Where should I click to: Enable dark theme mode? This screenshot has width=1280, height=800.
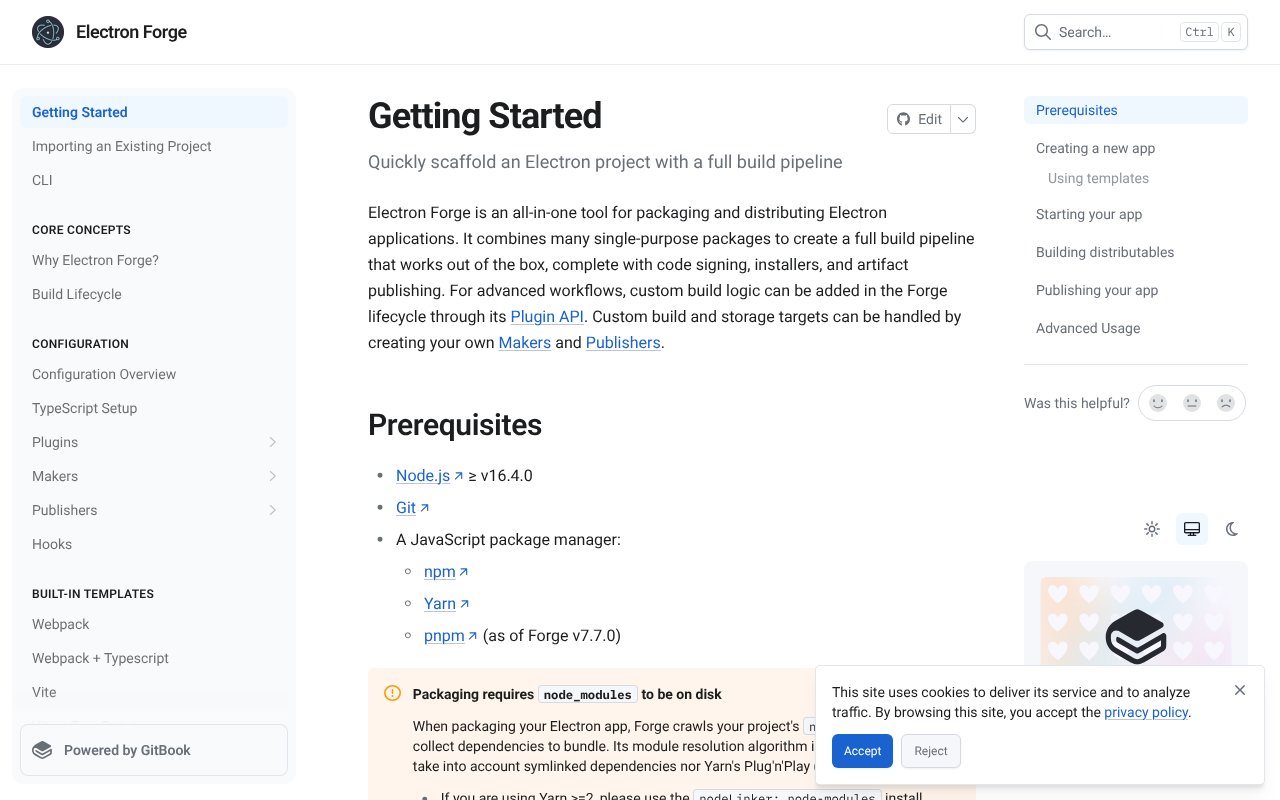click(x=1232, y=529)
